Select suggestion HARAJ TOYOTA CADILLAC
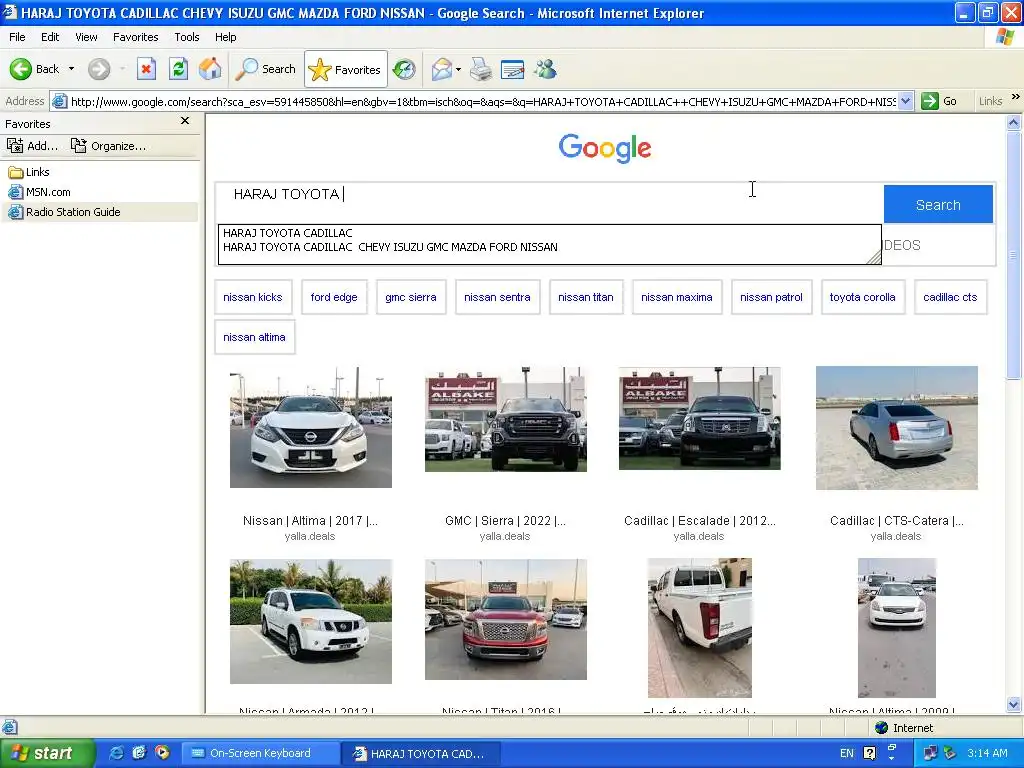The height and width of the screenshot is (768, 1024). coord(288,233)
